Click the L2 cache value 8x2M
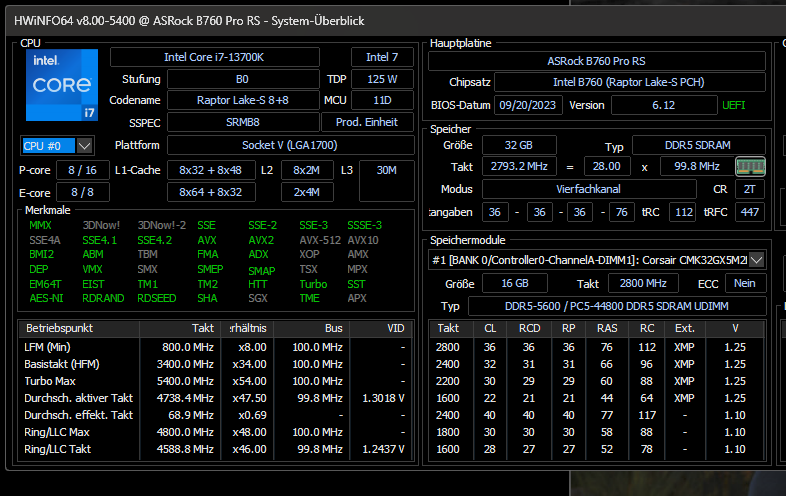786x496 pixels. coord(307,170)
